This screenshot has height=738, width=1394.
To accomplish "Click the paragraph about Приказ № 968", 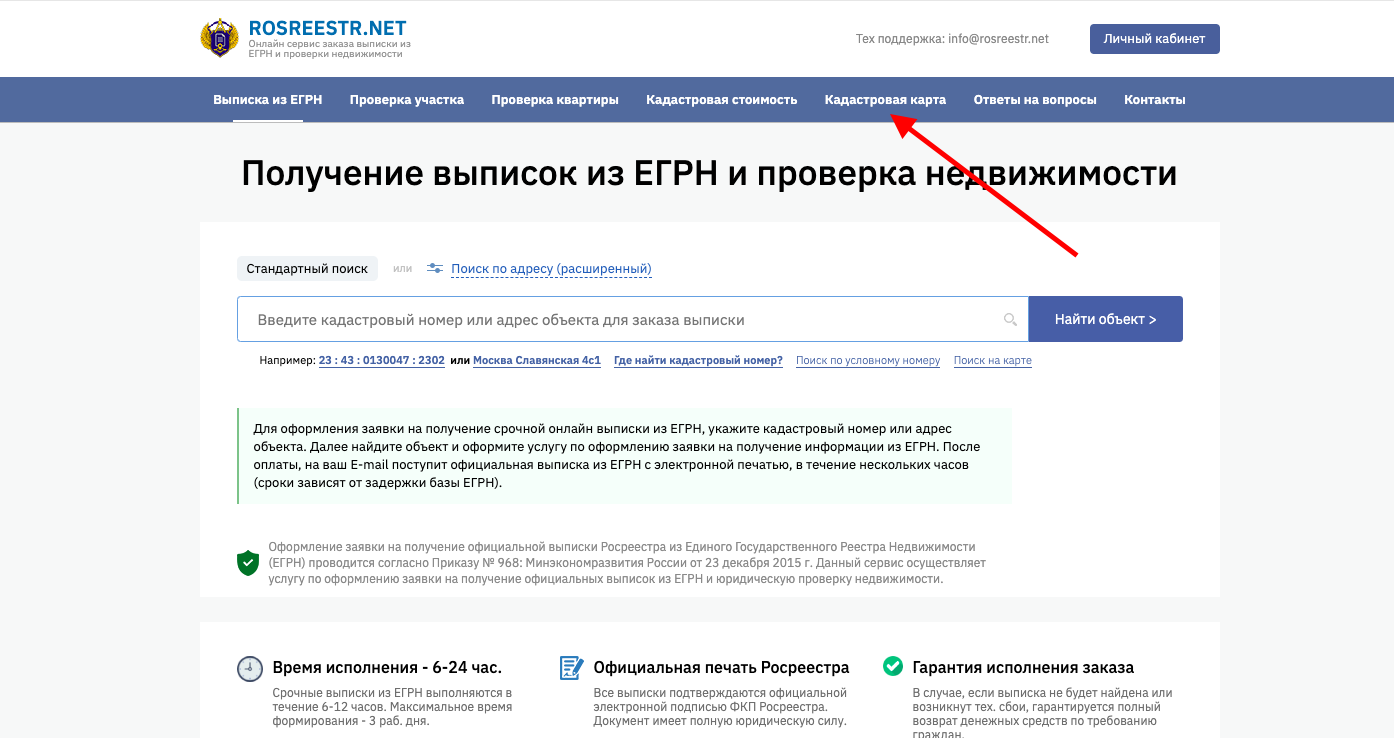I will (627, 563).
